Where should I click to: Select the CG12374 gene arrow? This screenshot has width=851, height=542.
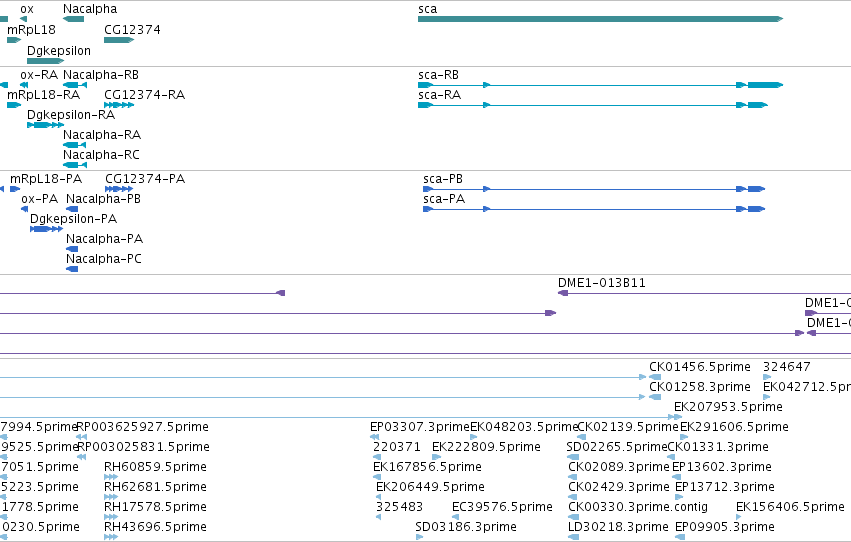coord(119,40)
